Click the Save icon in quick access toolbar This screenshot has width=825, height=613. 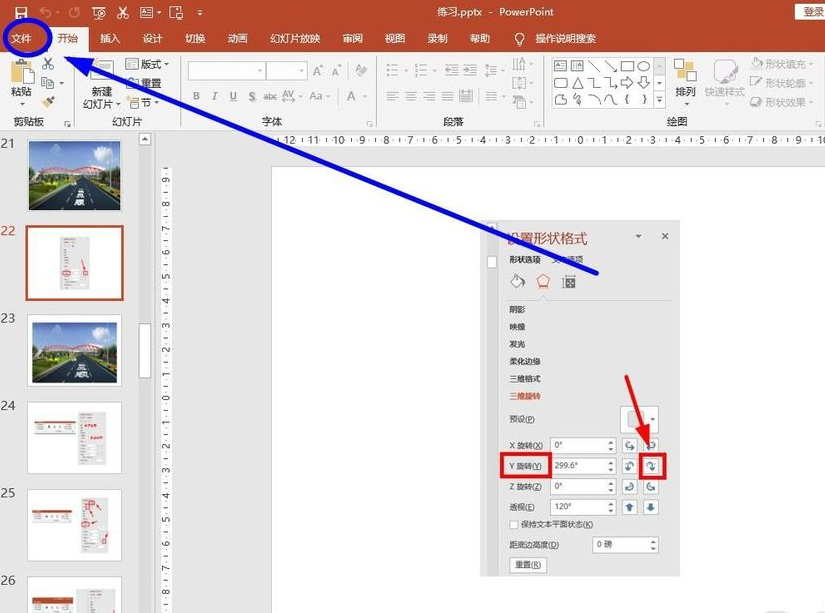point(21,13)
